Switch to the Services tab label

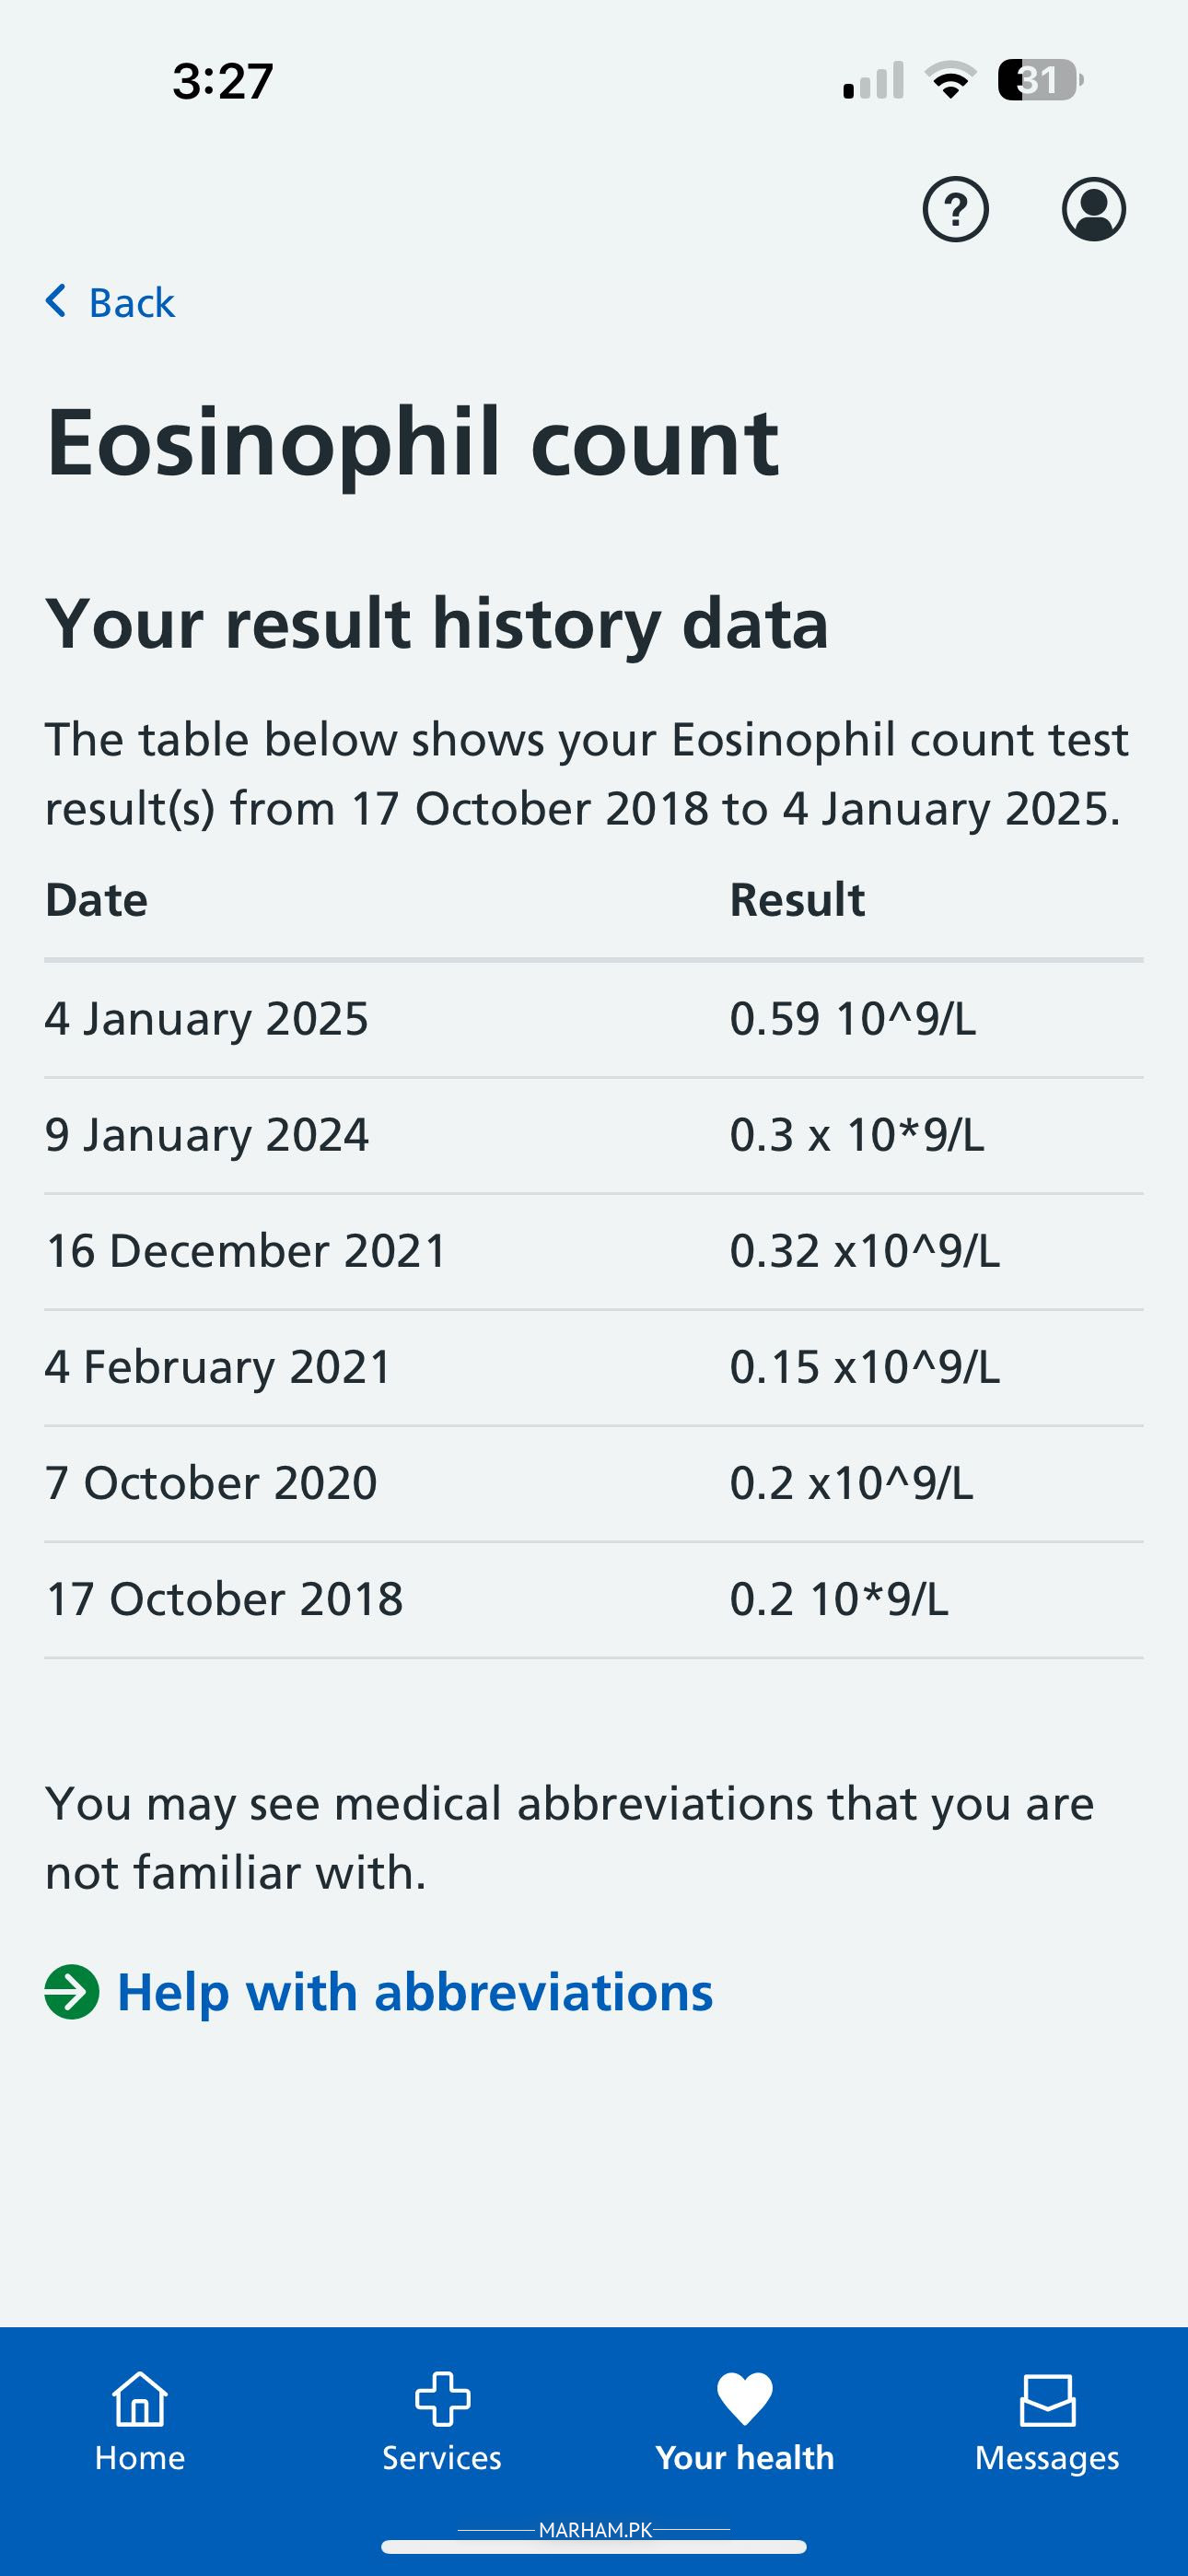click(x=442, y=2458)
